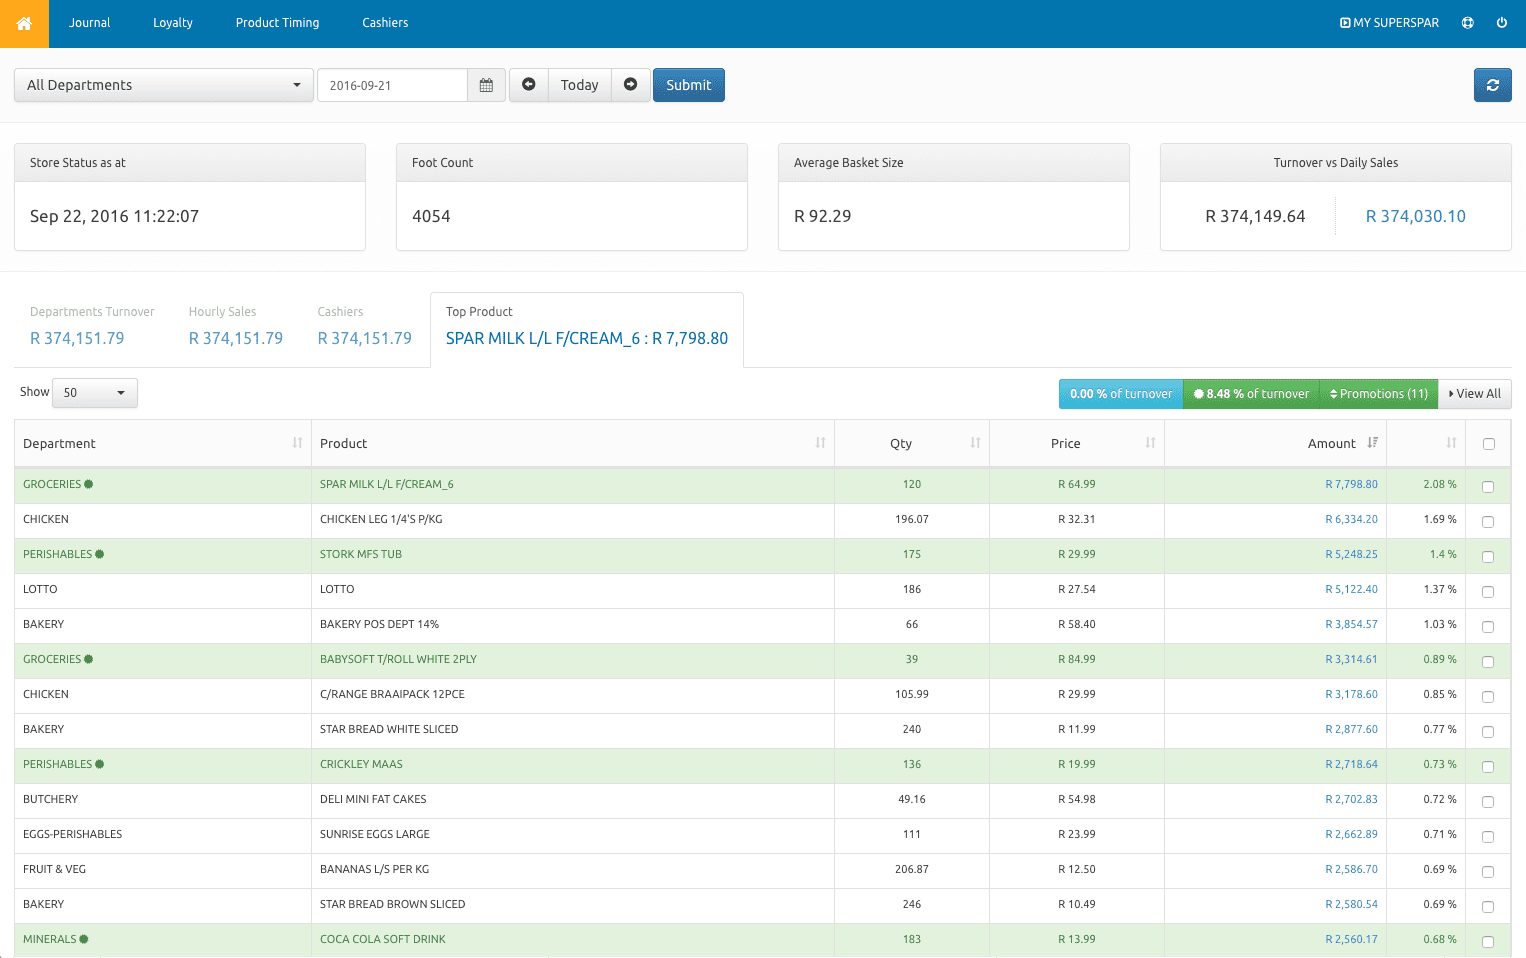This screenshot has width=1526, height=958.
Task: Sort by the Amount column
Action: coord(1275,443)
